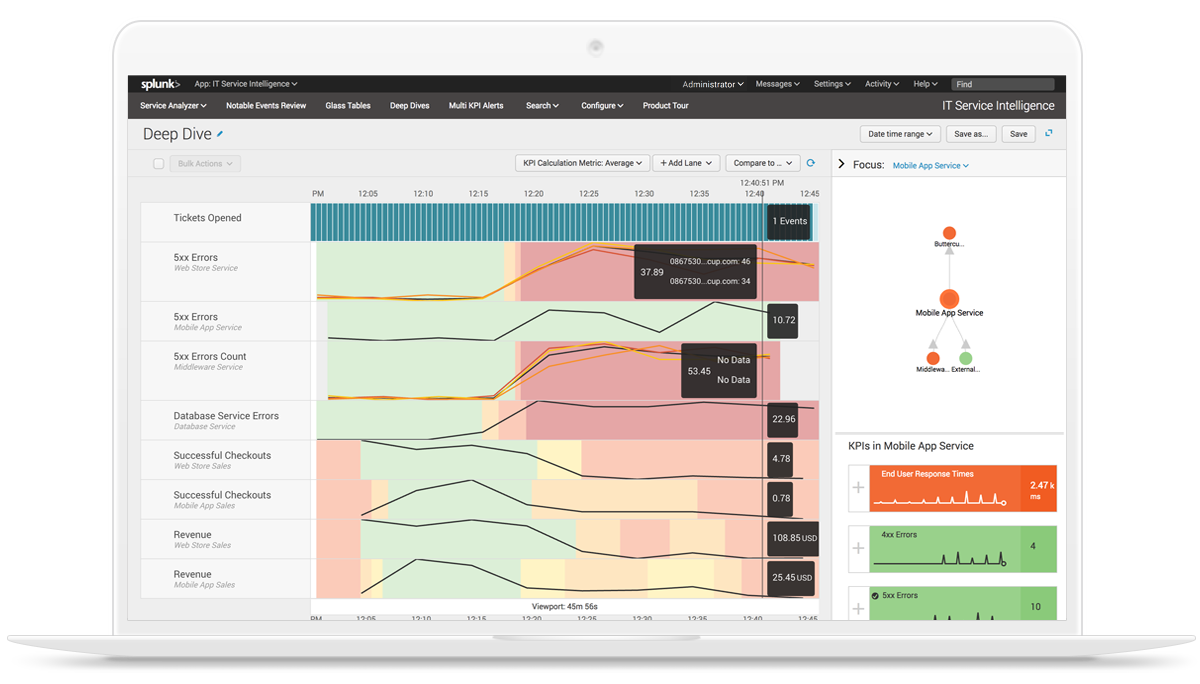Toggle the checkmark on the 5xx Errors KPI
Image resolution: width=1200 pixels, height=684 pixels.
[x=875, y=595]
